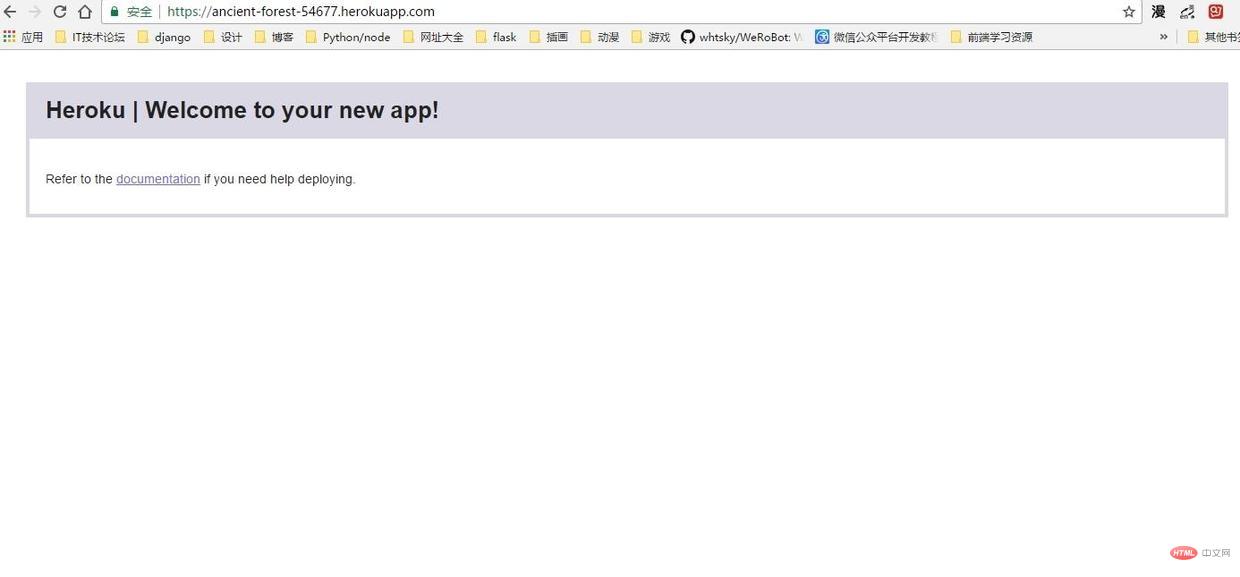Screen dimensions: 1240x577
Task: Open the 网址大全 bookmark folder
Action: coord(433,37)
